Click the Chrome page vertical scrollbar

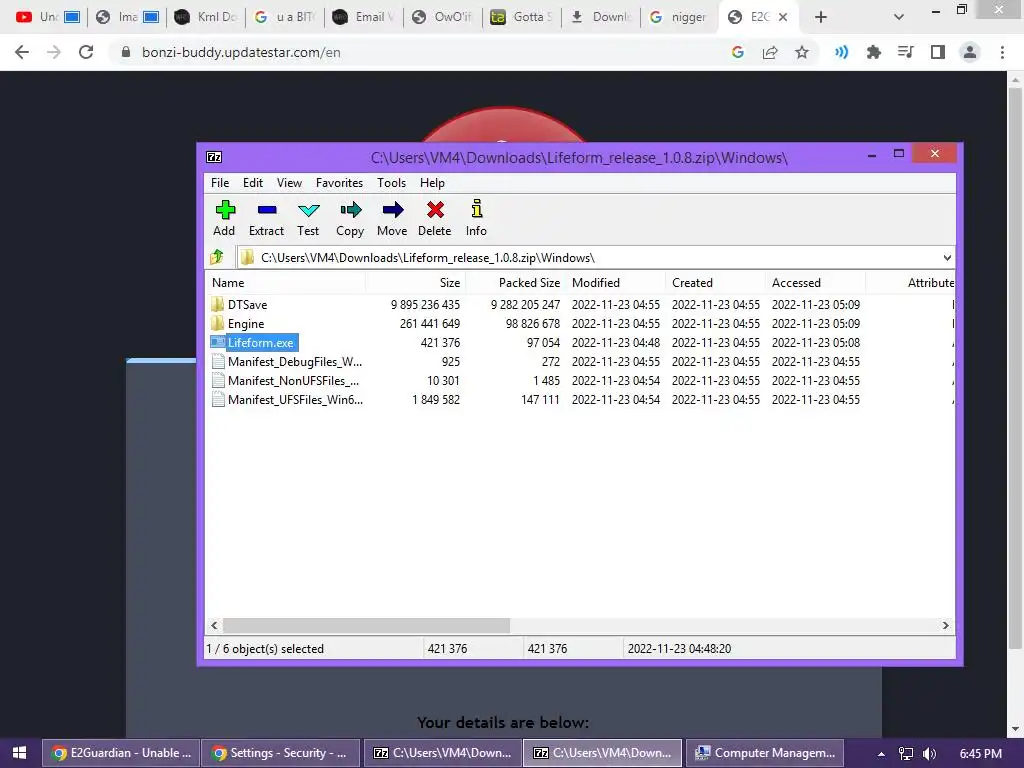[1015, 369]
